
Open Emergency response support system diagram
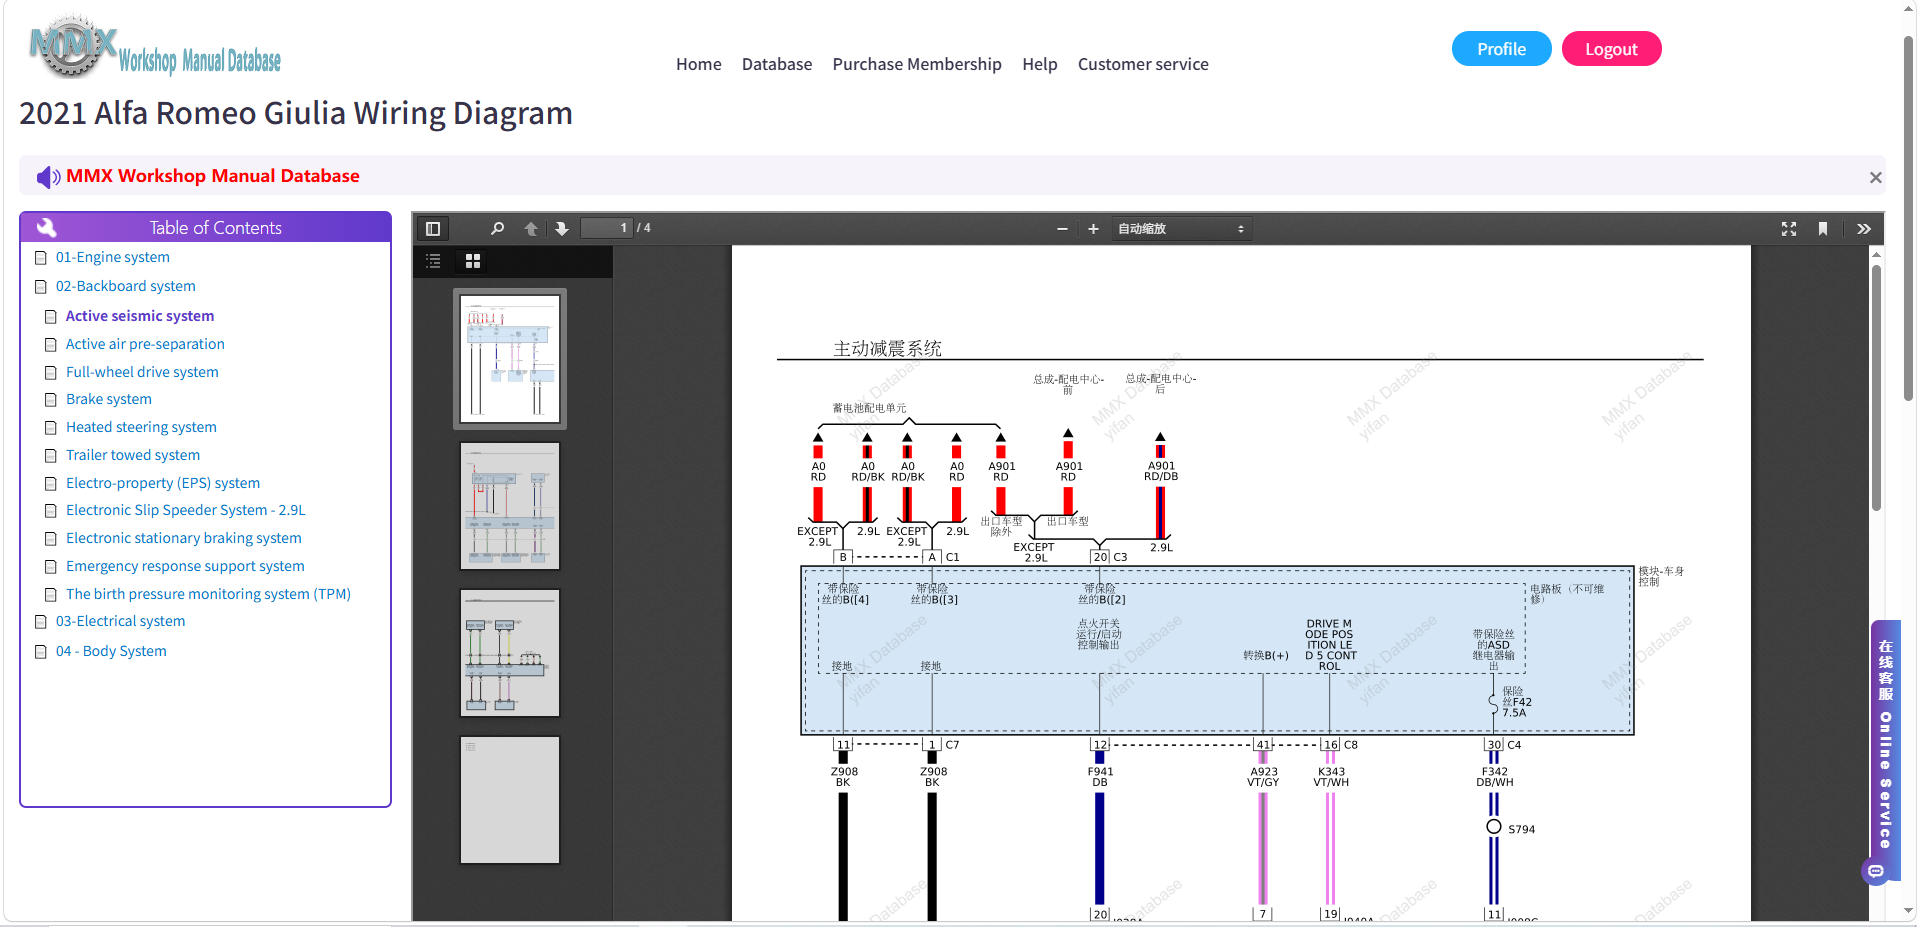point(185,566)
